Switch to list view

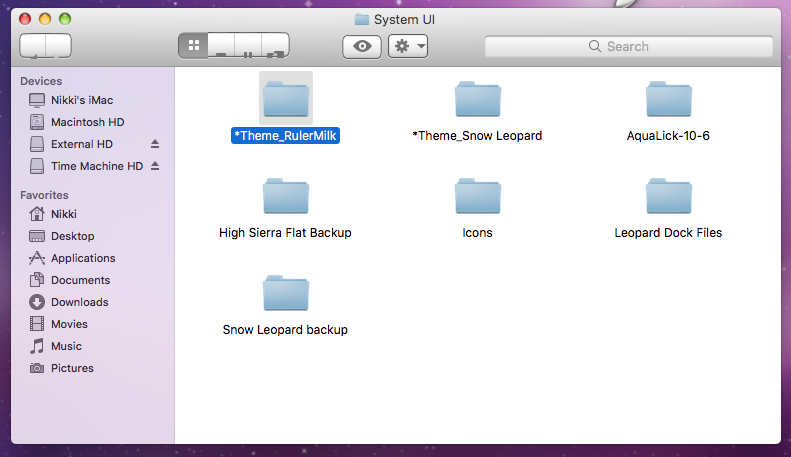pos(221,46)
